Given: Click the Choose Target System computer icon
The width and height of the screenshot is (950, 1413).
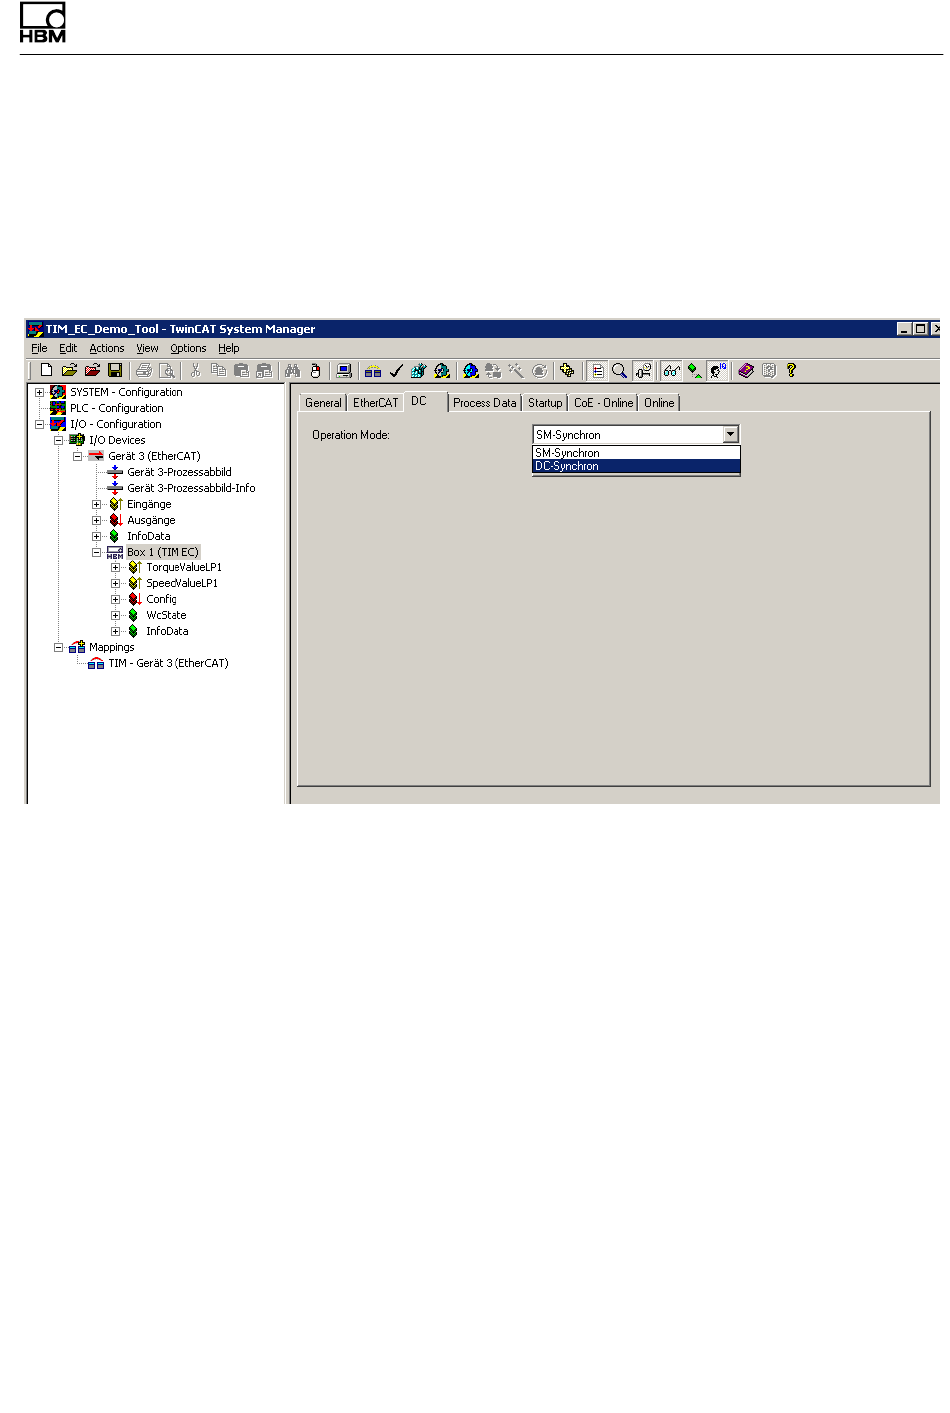Looking at the screenshot, I should click(x=344, y=371).
